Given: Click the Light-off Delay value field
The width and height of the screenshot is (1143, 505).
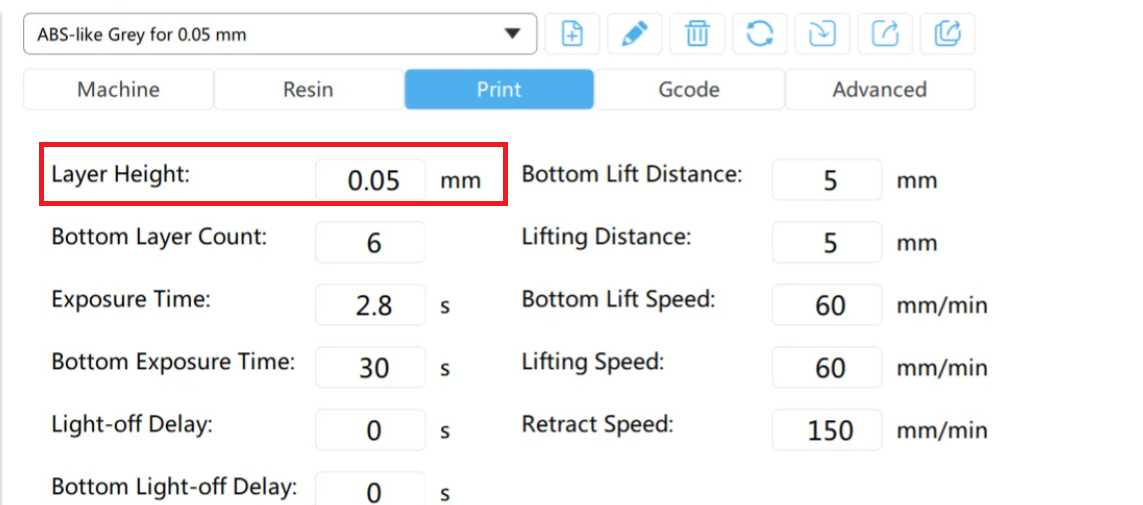Looking at the screenshot, I should pos(370,430).
